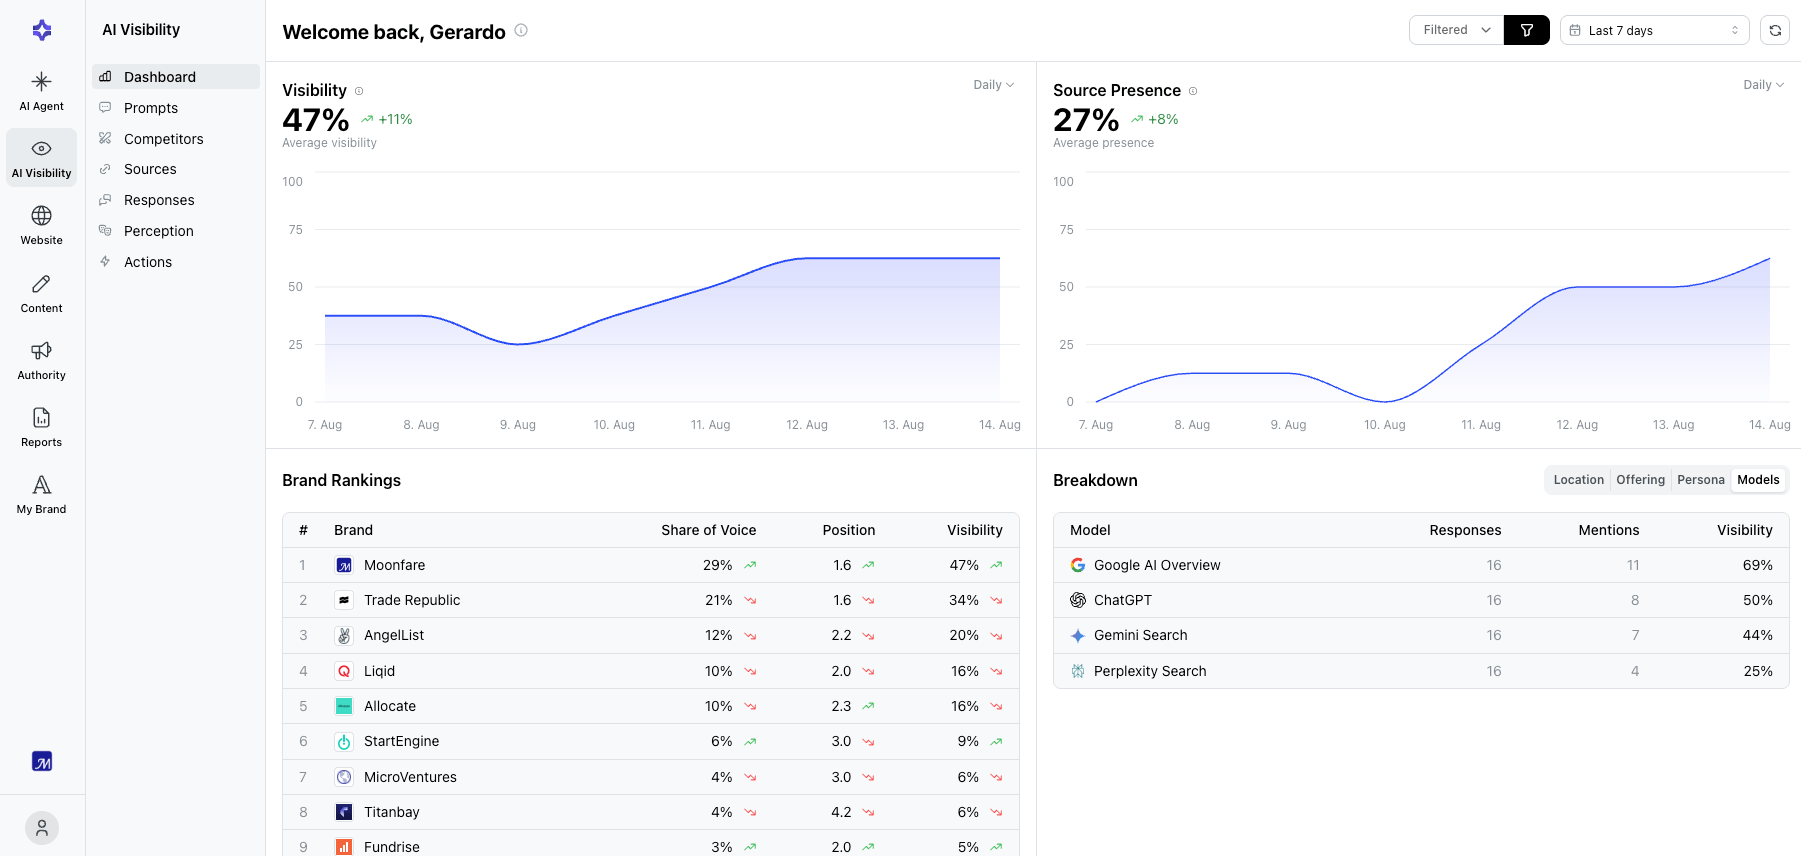Click the Allocate brand logo
This screenshot has width=1801, height=856.
tap(344, 706)
